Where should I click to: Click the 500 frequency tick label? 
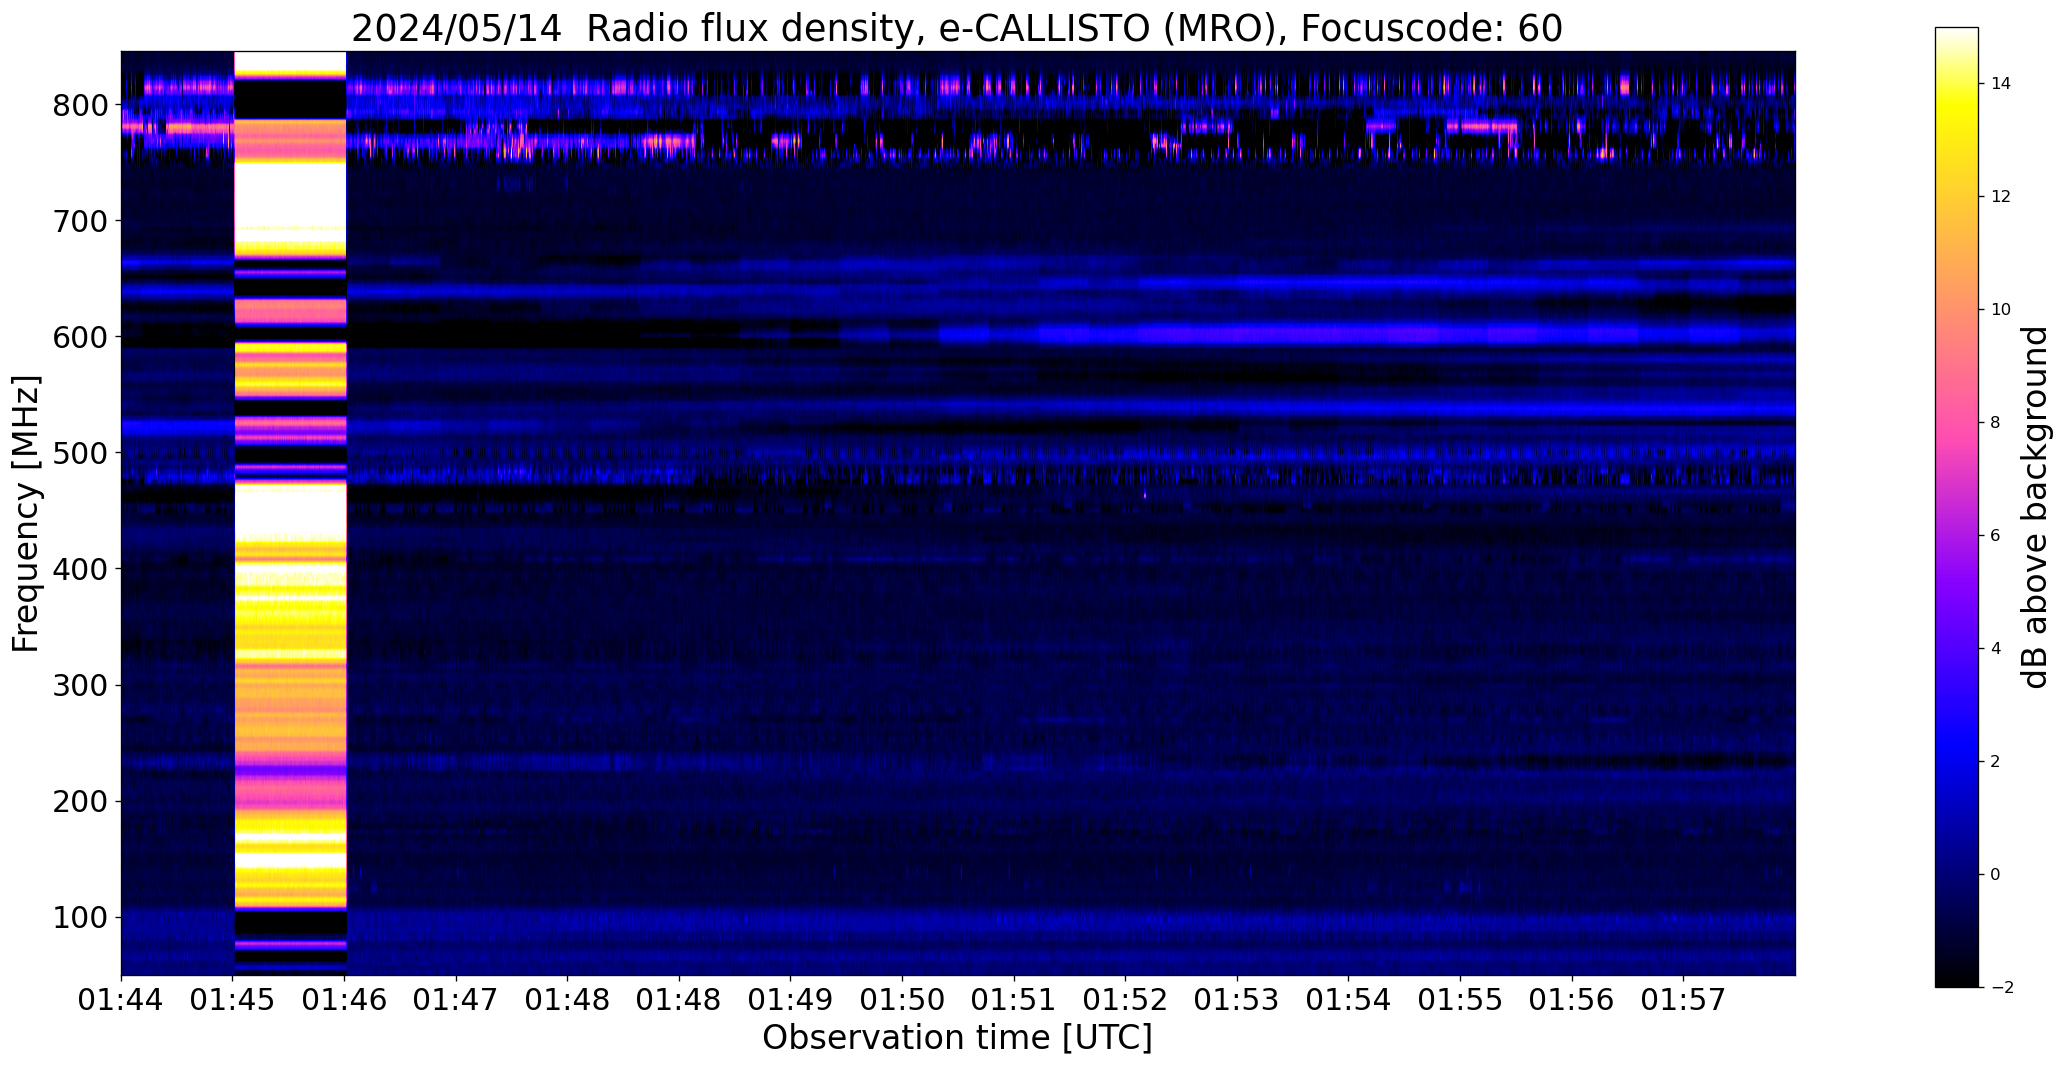coord(81,453)
